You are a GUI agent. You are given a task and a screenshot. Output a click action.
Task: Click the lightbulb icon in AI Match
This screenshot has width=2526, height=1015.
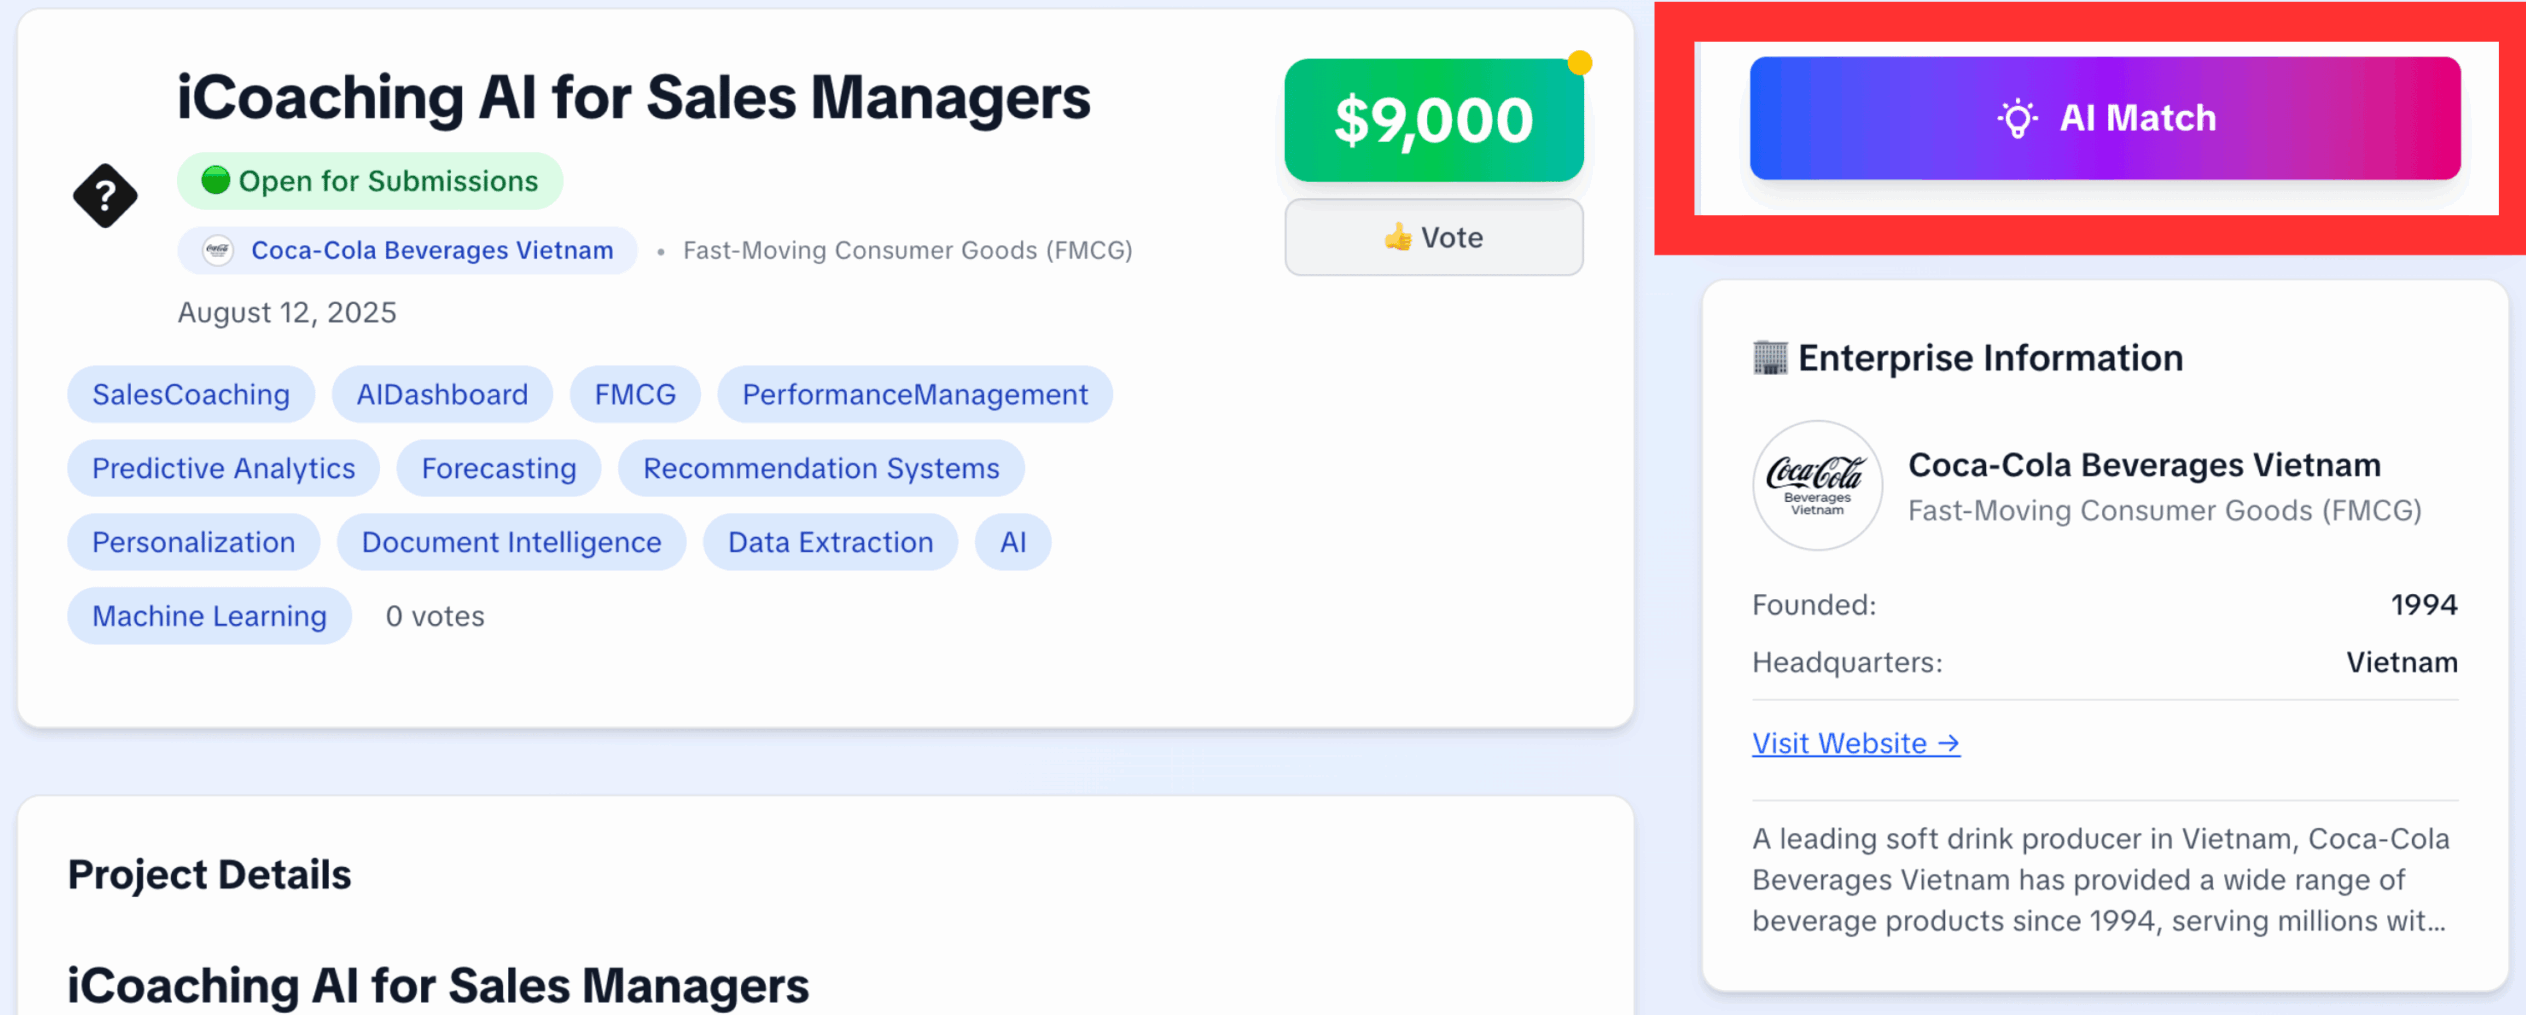coord(2017,119)
